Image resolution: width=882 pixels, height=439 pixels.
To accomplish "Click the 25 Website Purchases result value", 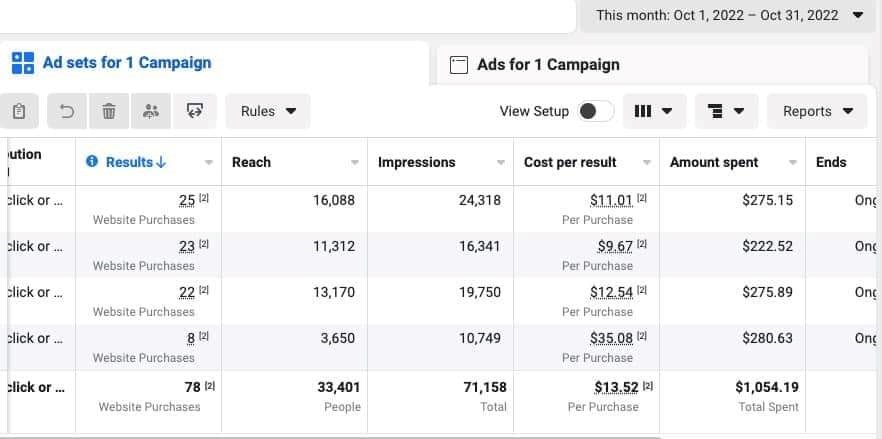I will tap(186, 200).
